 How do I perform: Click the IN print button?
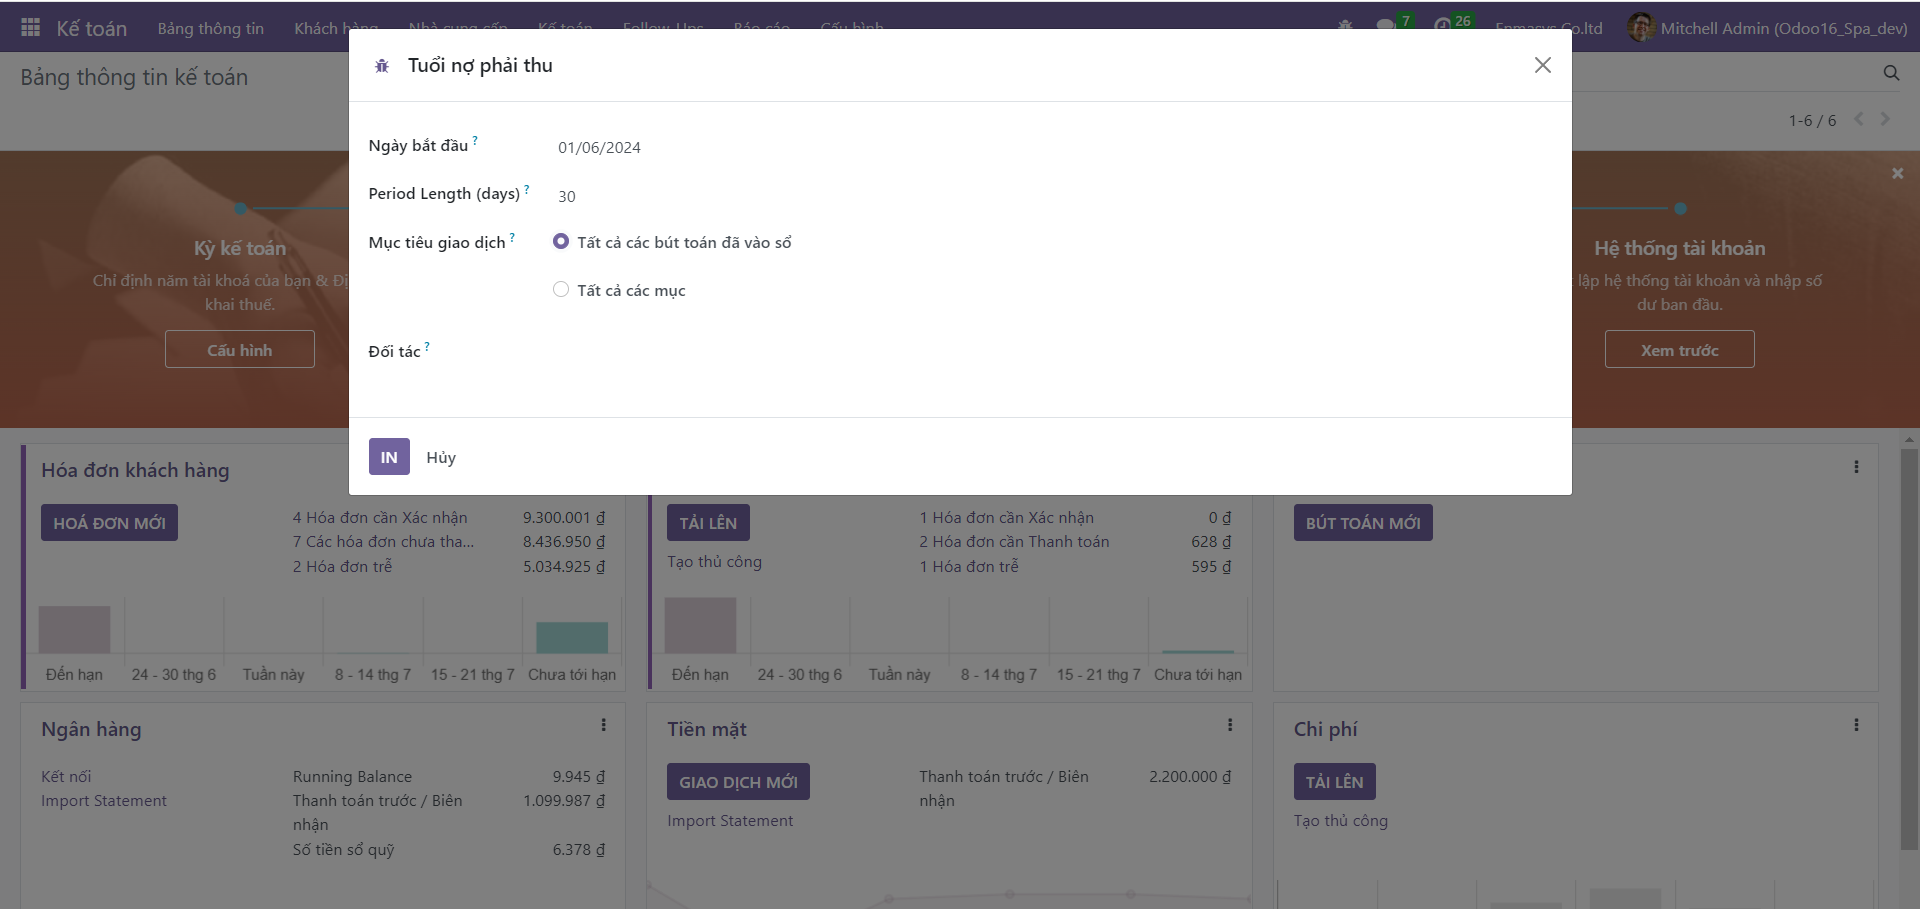click(389, 457)
